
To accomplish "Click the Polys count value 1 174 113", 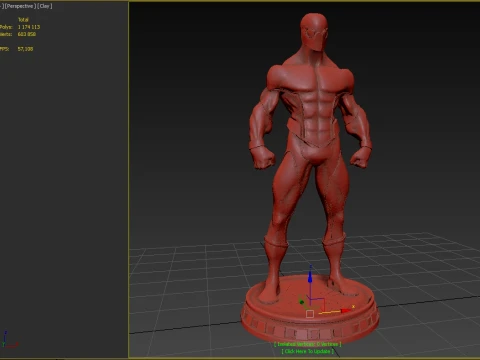I will coord(29,27).
